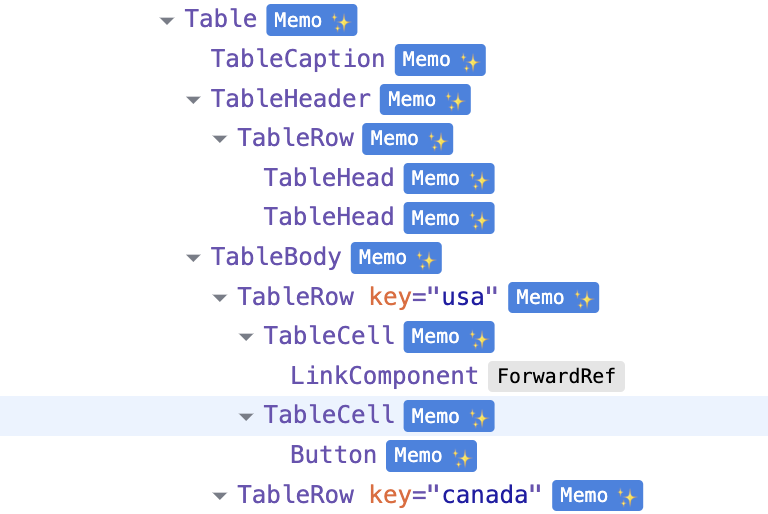Select the TableCaption component
768x514 pixels.
coord(297,60)
